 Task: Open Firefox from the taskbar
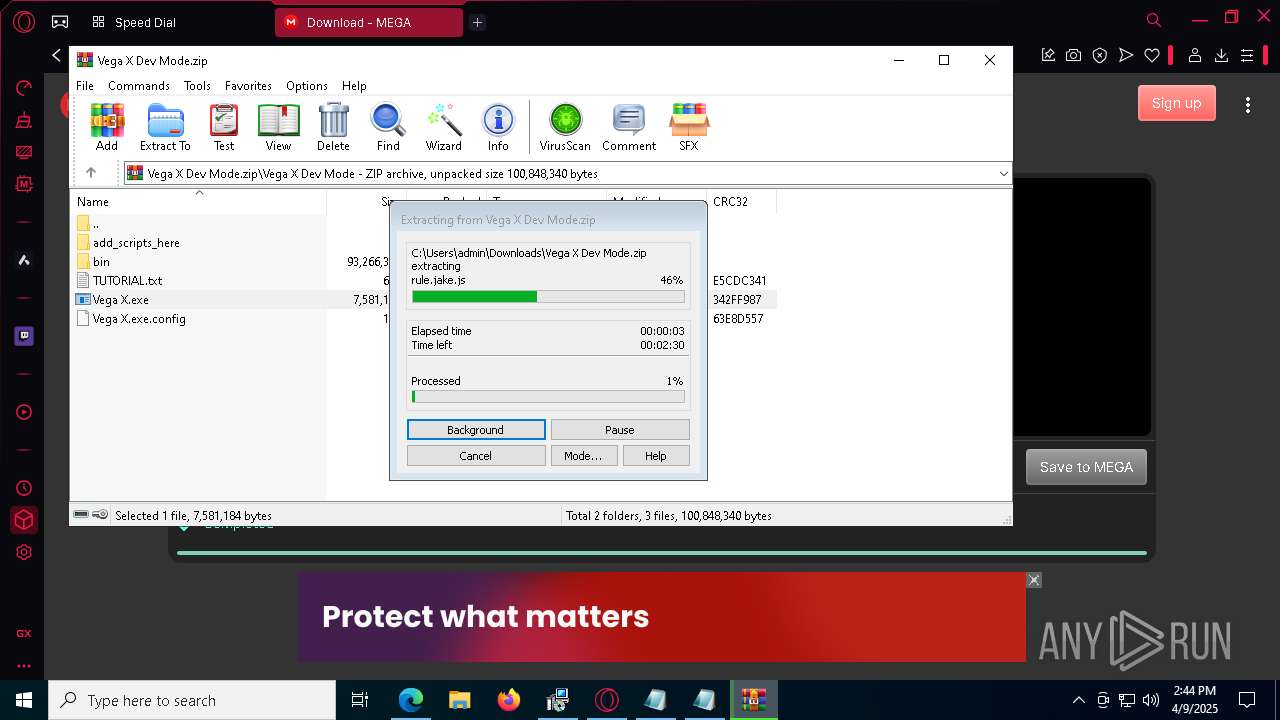[509, 700]
